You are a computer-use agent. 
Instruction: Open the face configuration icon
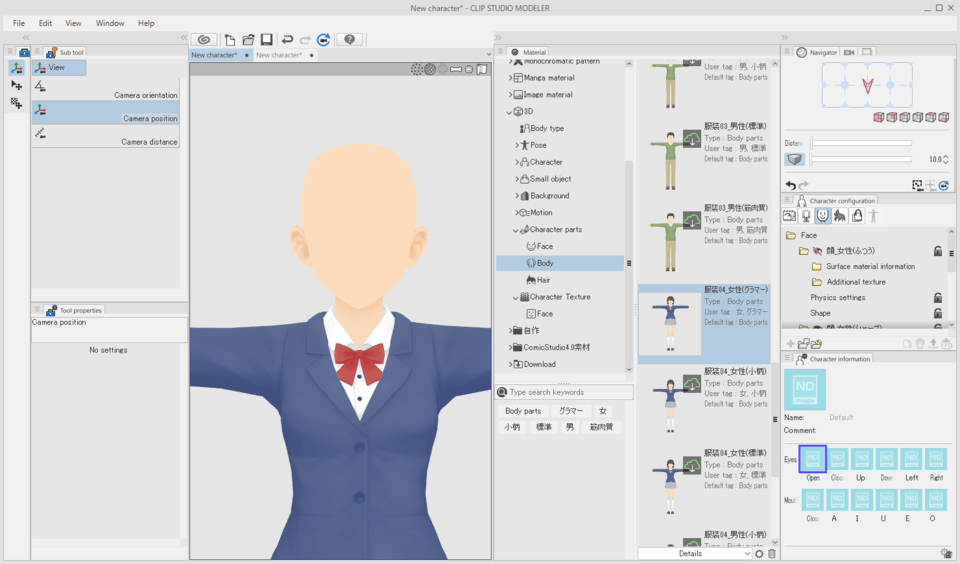click(x=822, y=216)
